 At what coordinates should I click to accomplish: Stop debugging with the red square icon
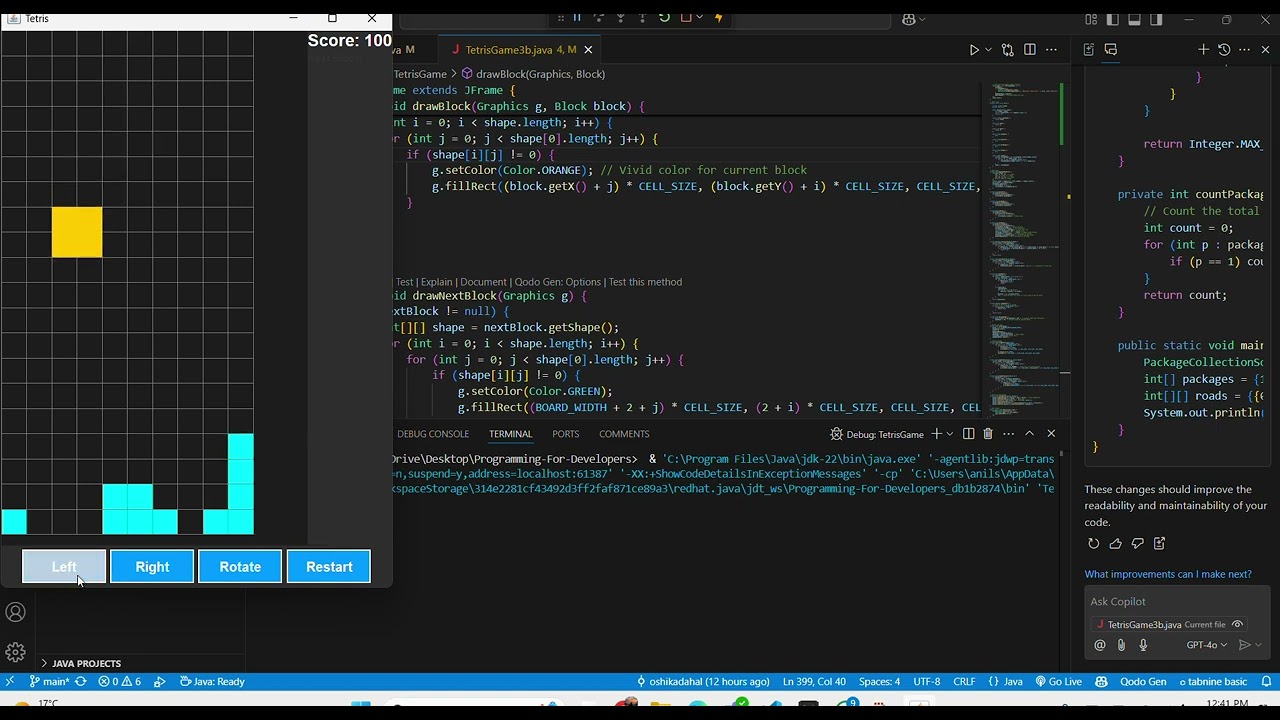coord(686,17)
